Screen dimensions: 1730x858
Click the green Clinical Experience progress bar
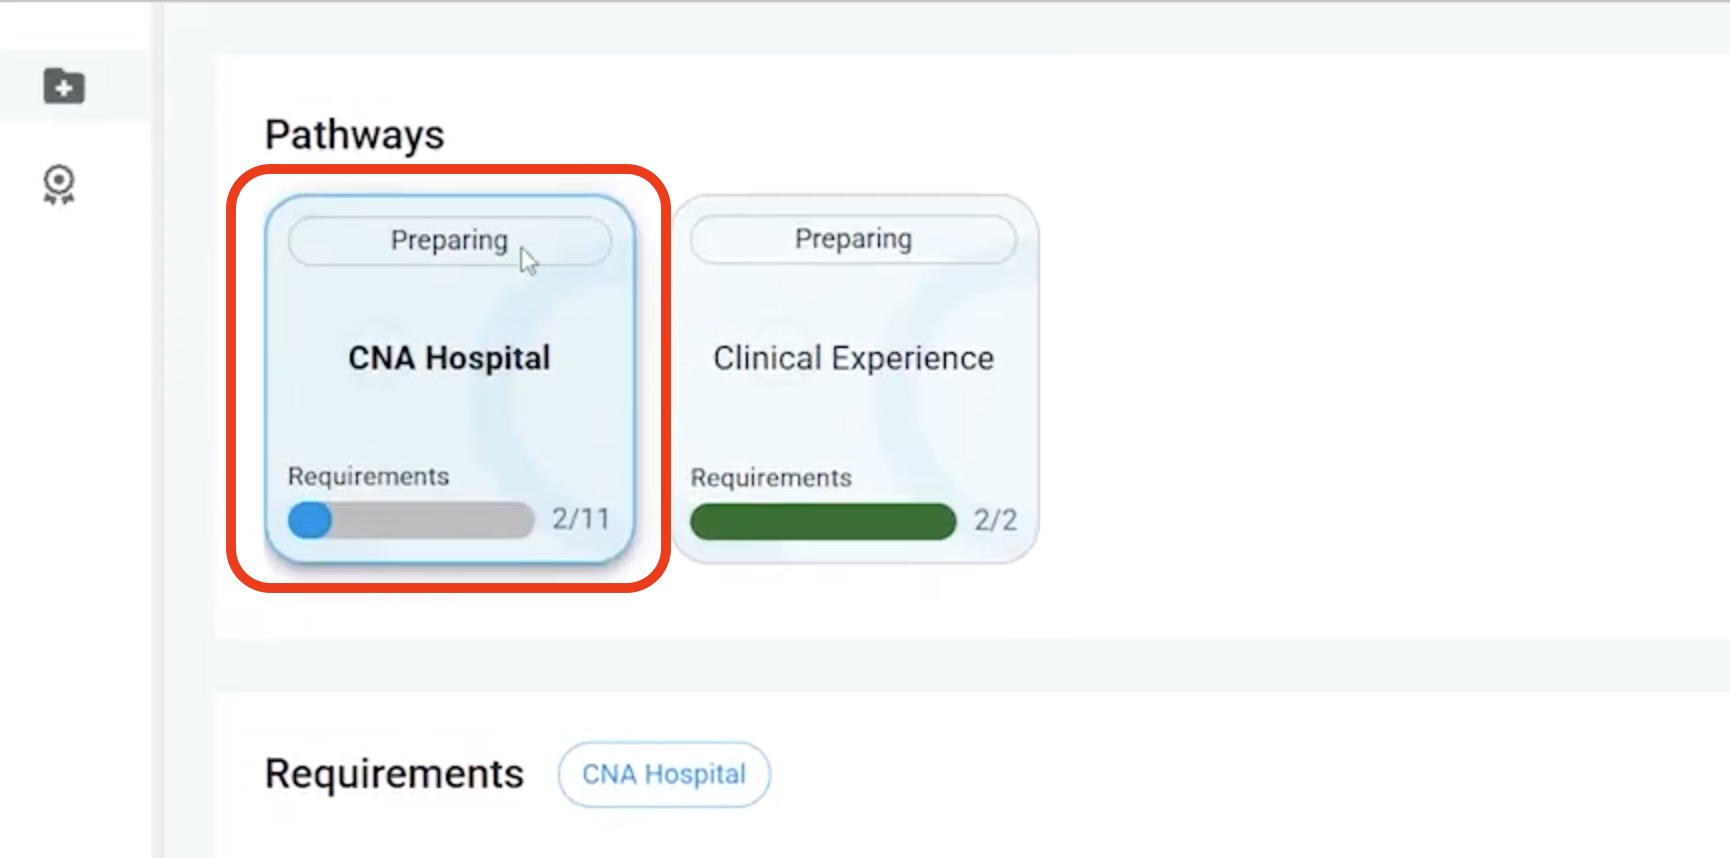tap(822, 522)
